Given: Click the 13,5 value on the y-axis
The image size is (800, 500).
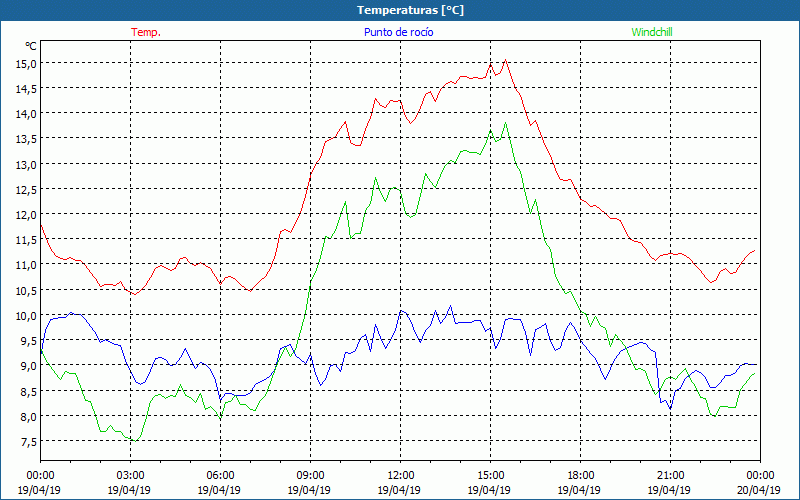Looking at the screenshot, I should click(x=27, y=139).
